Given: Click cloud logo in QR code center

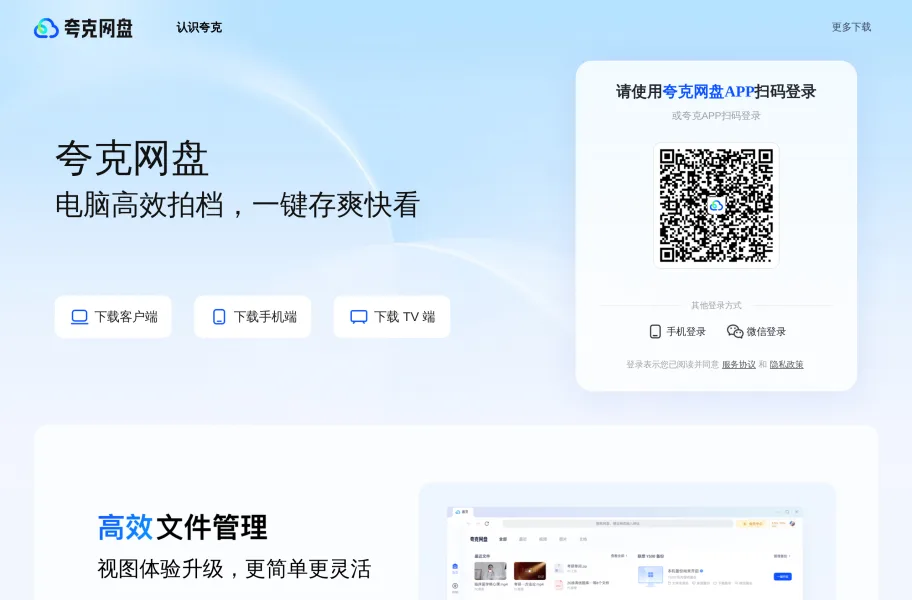Looking at the screenshot, I should pyautogui.click(x=716, y=205).
